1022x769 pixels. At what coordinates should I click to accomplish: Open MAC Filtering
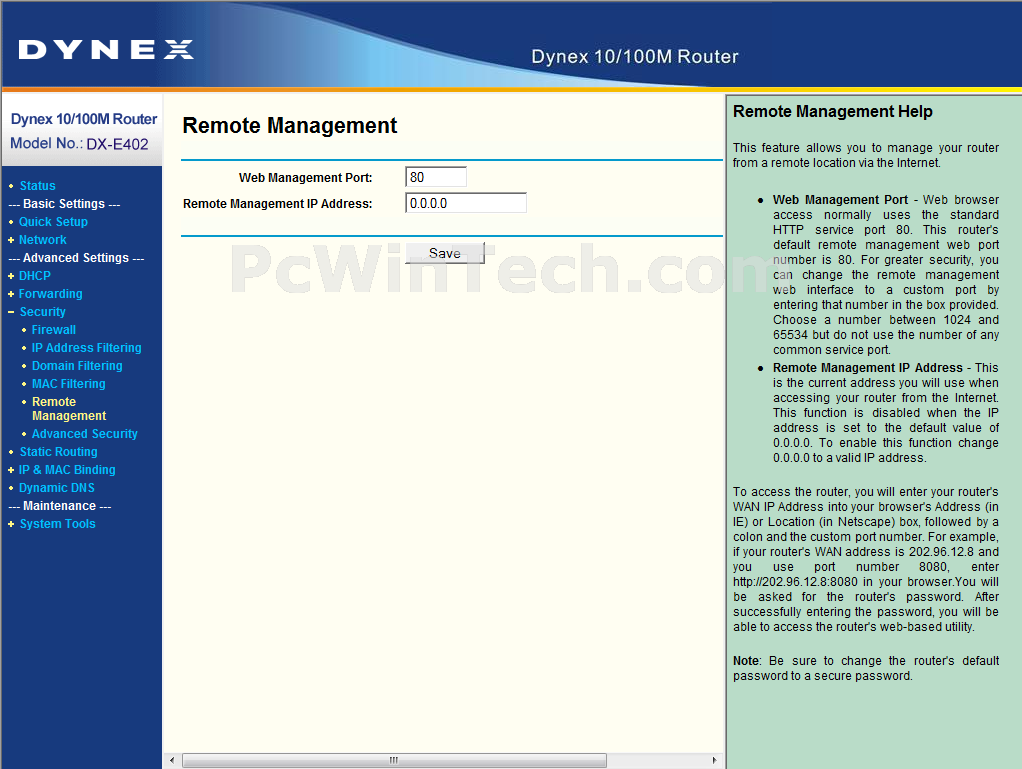click(68, 384)
